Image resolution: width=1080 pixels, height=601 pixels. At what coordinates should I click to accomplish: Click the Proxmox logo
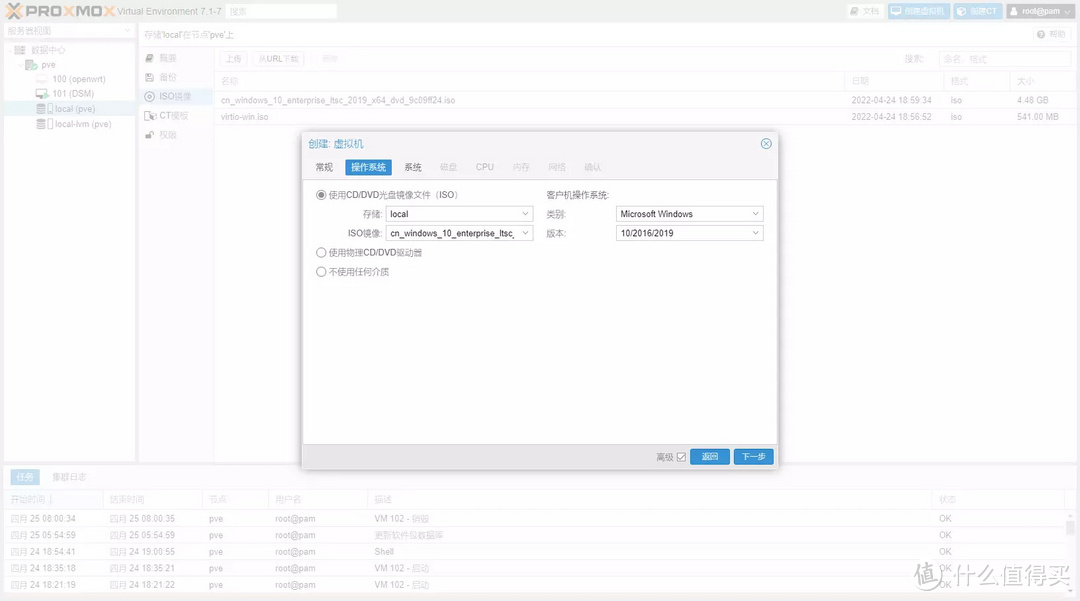[x=60, y=11]
